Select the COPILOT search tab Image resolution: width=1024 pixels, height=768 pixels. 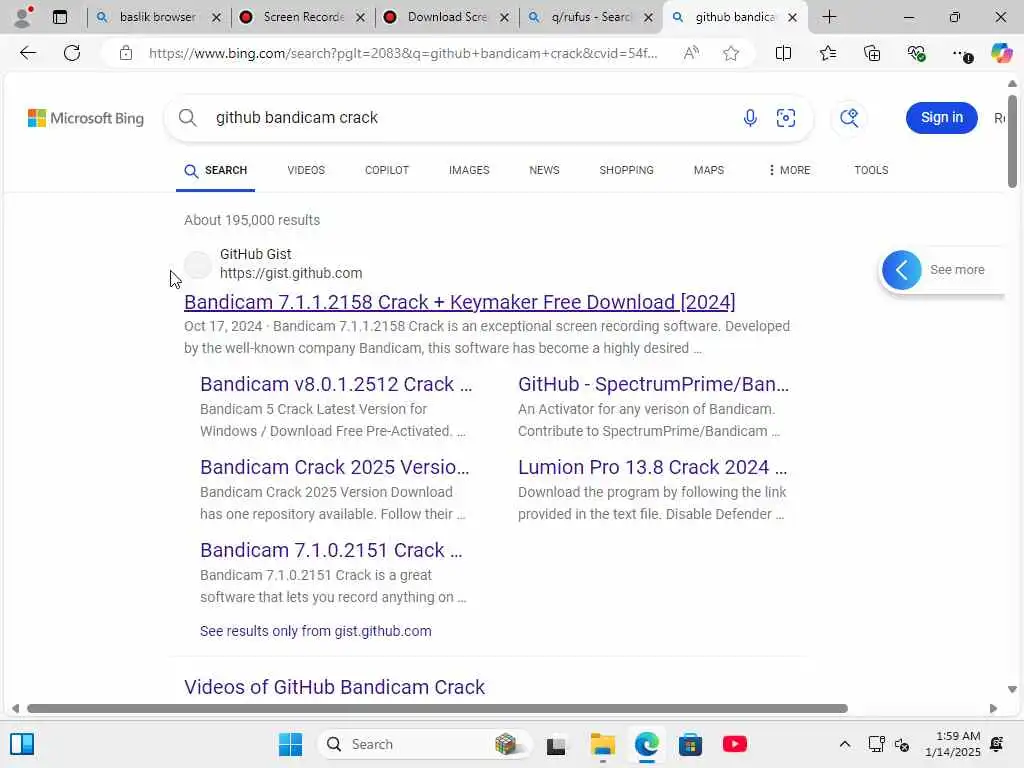tap(387, 170)
